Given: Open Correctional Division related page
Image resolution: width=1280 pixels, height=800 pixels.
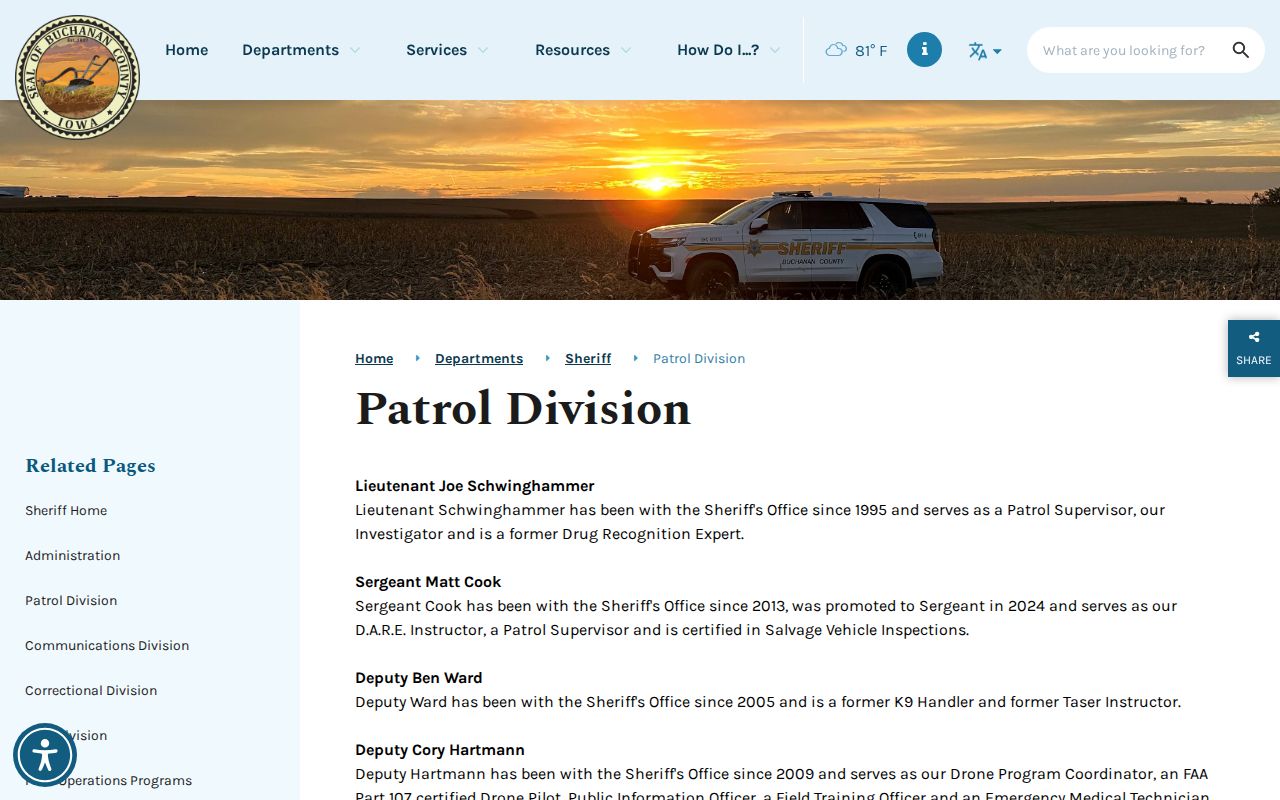Looking at the screenshot, I should click(x=91, y=690).
